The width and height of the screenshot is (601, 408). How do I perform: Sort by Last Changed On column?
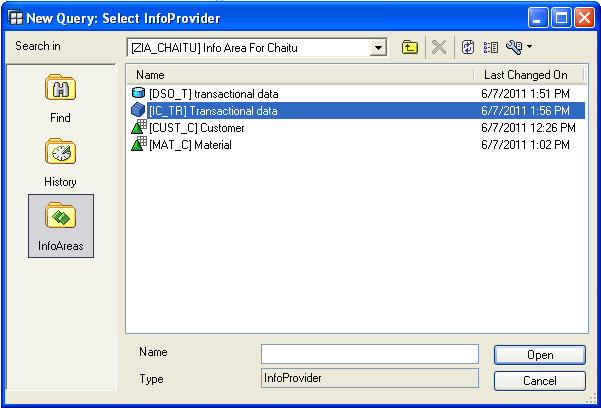coord(529,75)
